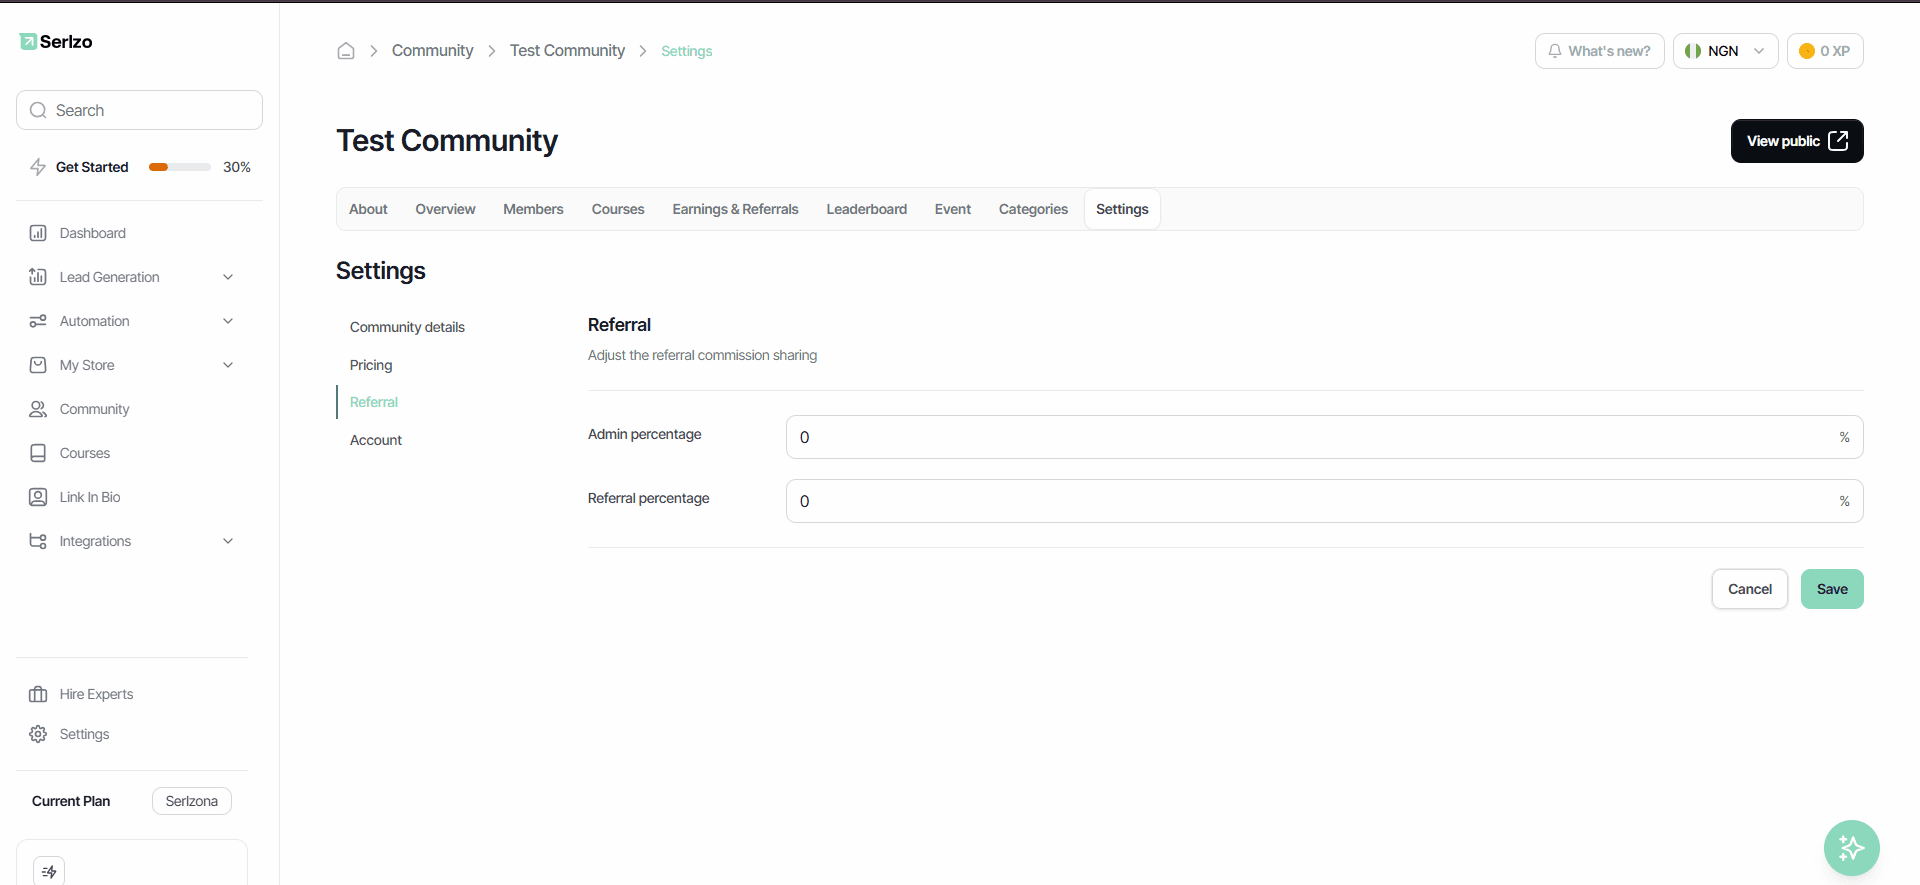Click the sidebar Settings gear icon
1920x885 pixels.
[38, 734]
